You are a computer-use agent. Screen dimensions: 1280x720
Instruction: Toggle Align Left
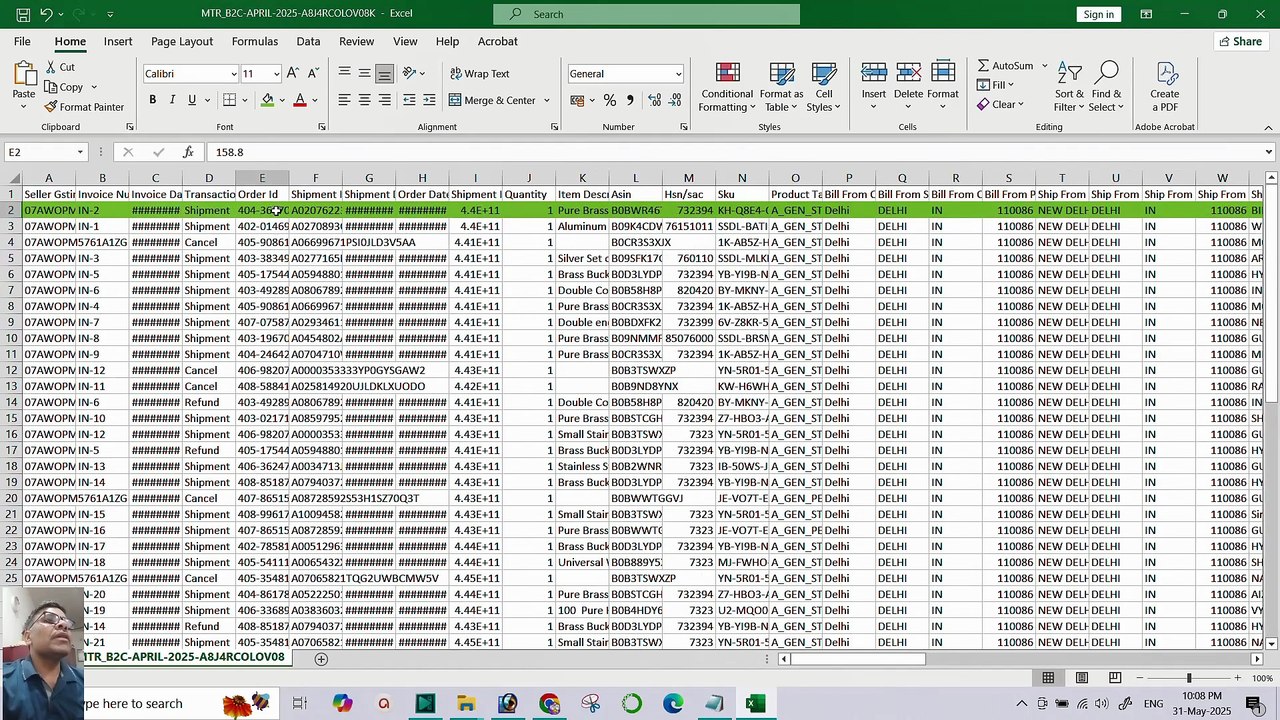click(x=343, y=100)
